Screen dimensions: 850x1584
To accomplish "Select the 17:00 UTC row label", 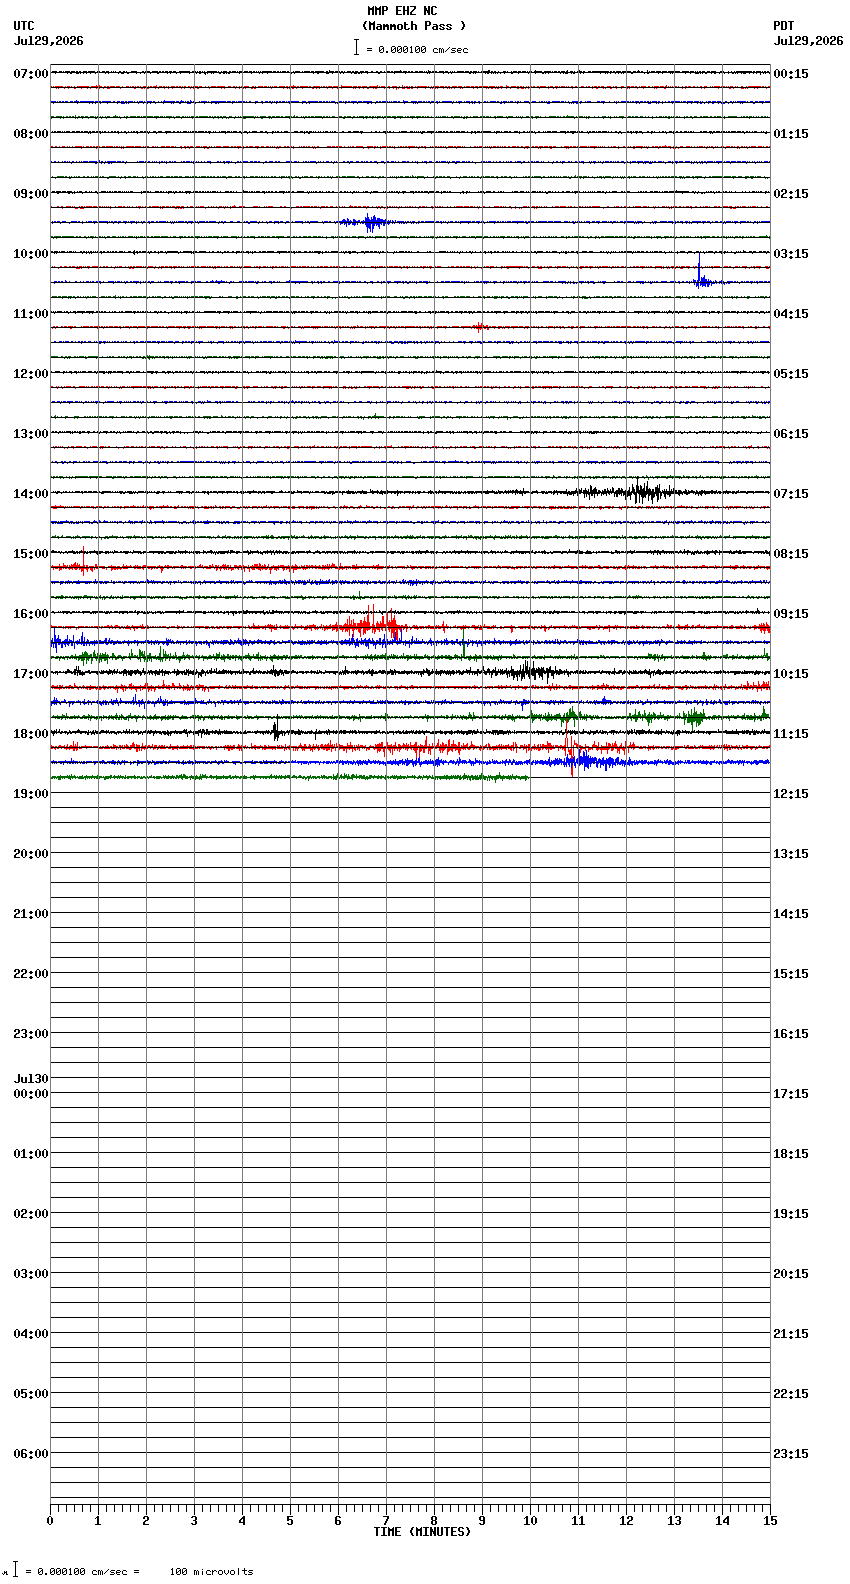I will click(31, 674).
